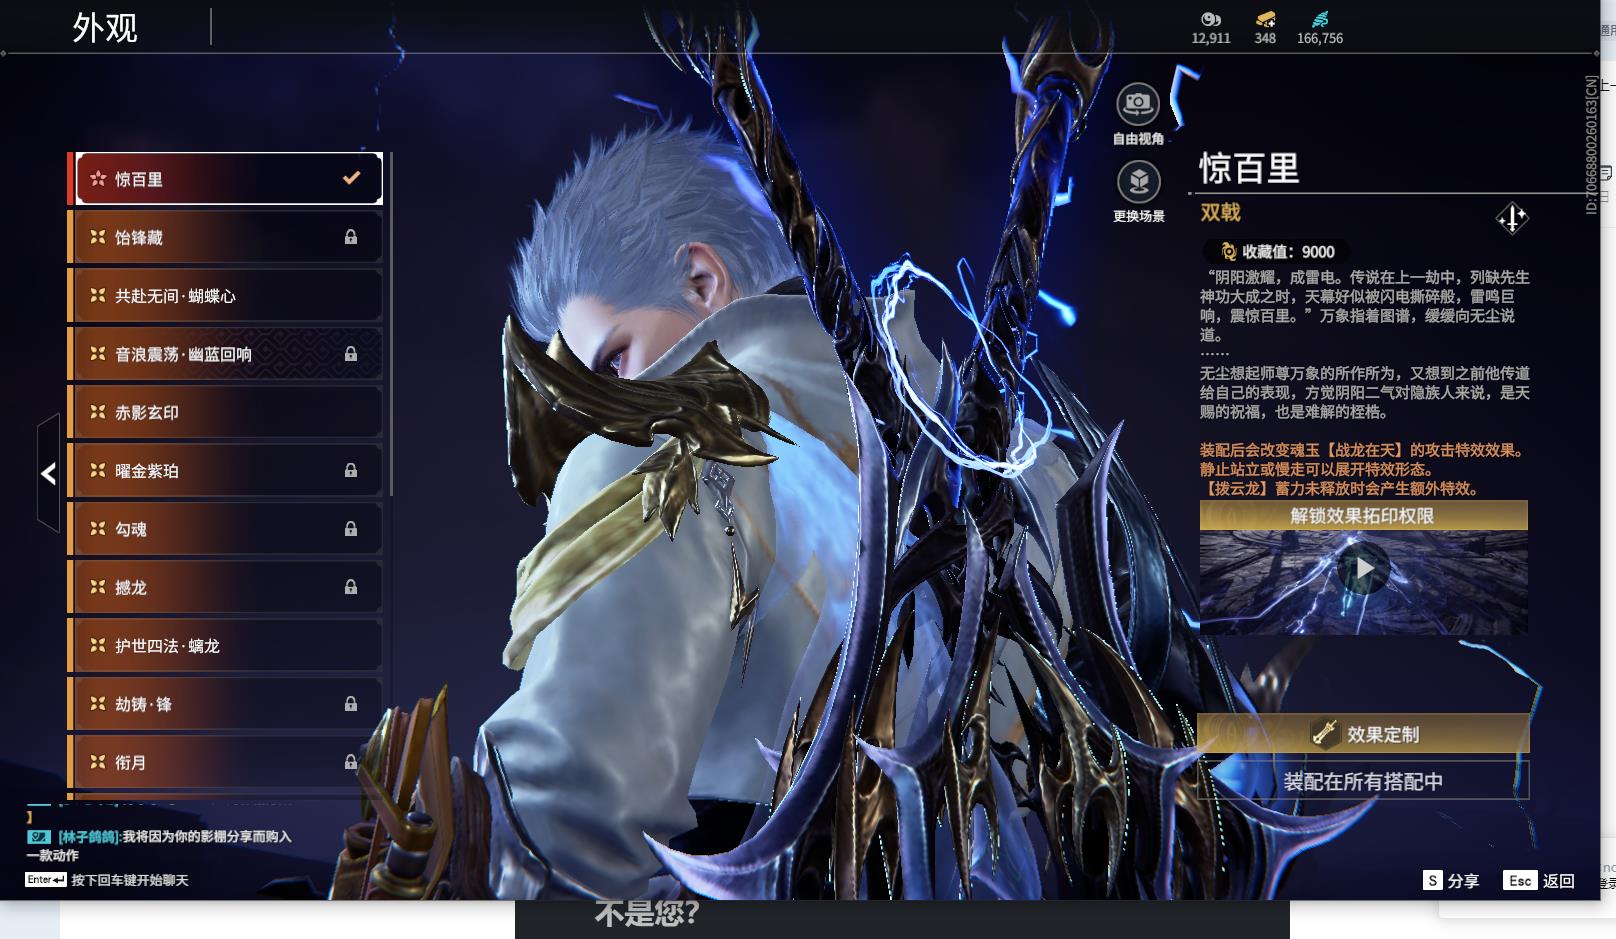Collapse the left panel with arrow
The width and height of the screenshot is (1616, 939).
pyautogui.click(x=48, y=473)
